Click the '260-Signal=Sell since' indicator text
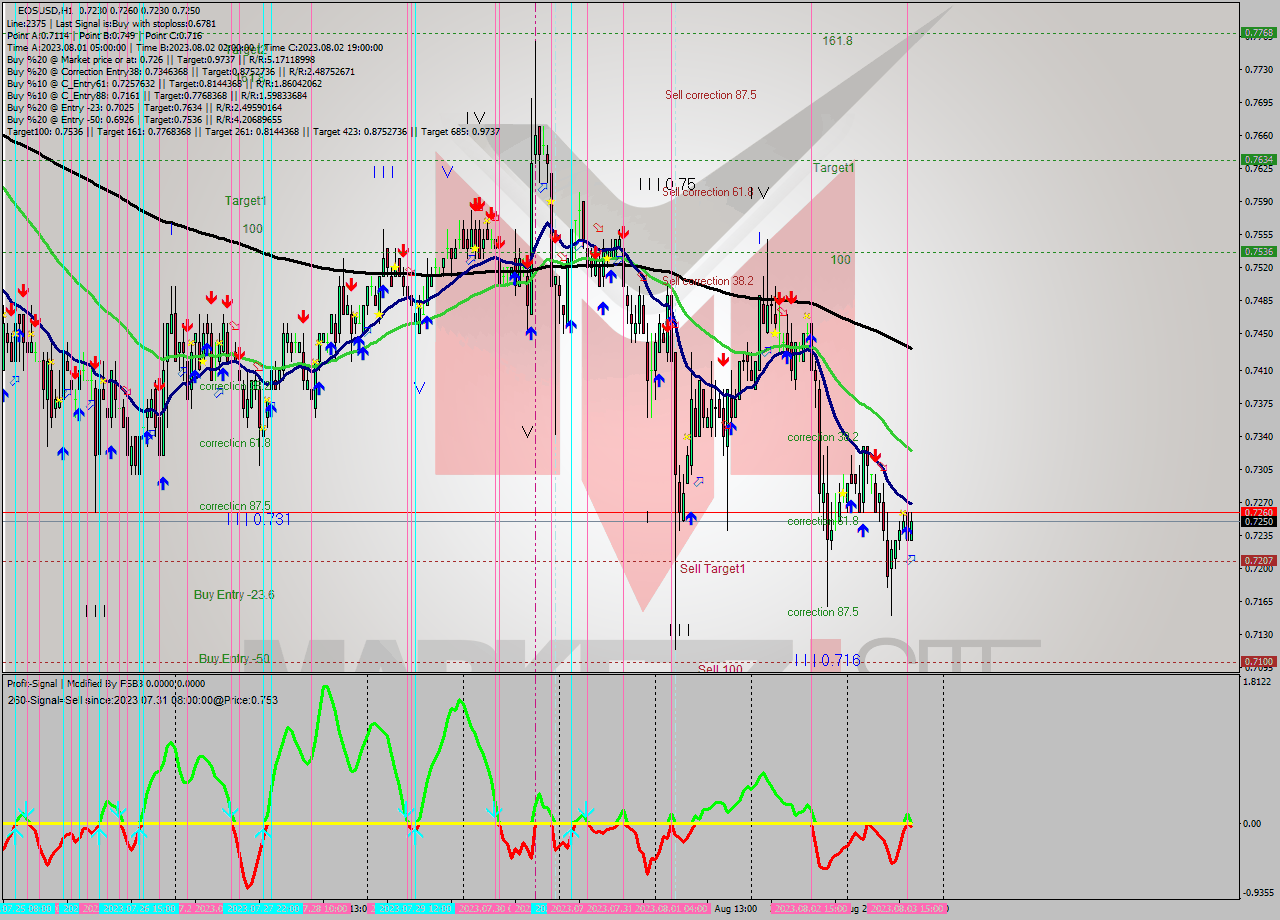The width and height of the screenshot is (1280, 920). coord(143,700)
